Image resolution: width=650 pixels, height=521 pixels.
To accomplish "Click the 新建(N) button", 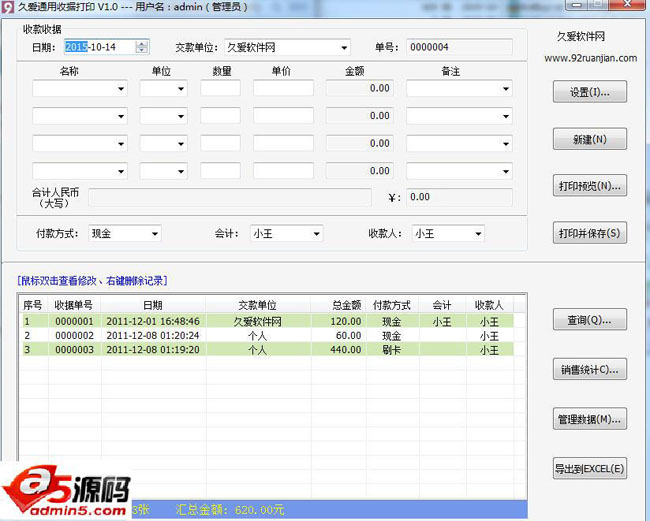I will (589, 139).
